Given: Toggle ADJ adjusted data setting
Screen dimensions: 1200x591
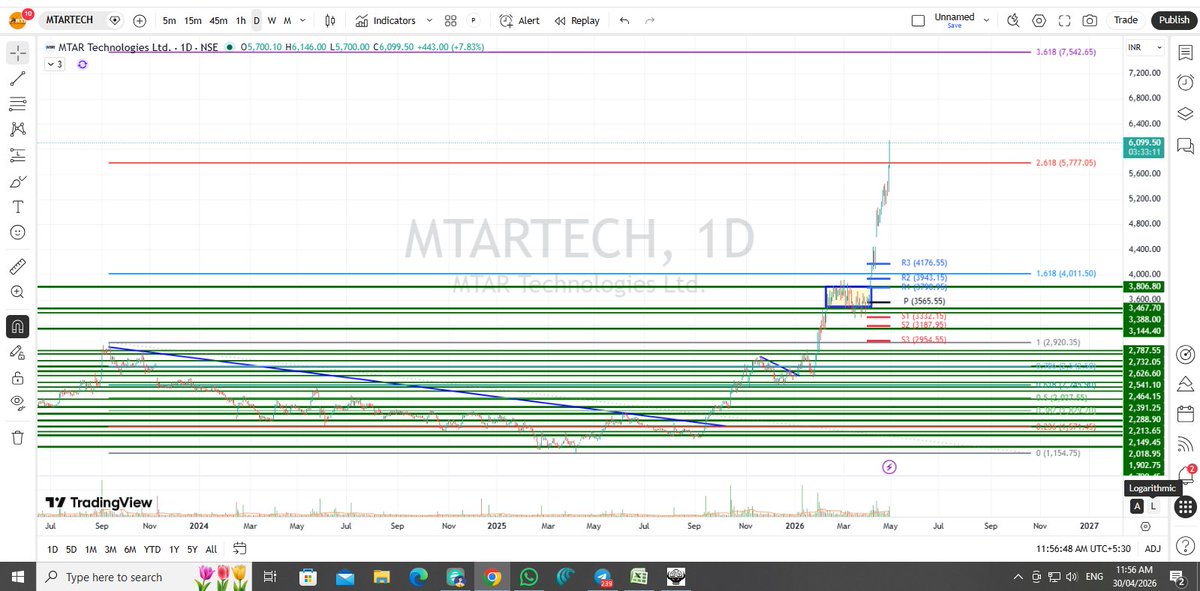Looking at the screenshot, I should [1153, 549].
